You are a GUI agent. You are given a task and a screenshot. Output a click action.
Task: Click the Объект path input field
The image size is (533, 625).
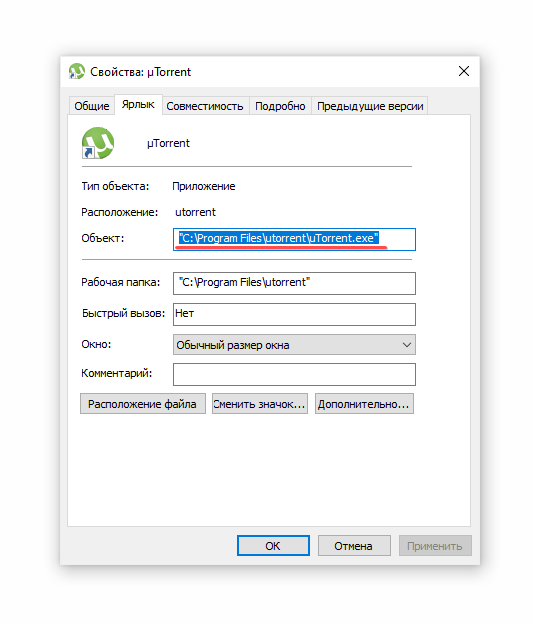[x=294, y=240]
